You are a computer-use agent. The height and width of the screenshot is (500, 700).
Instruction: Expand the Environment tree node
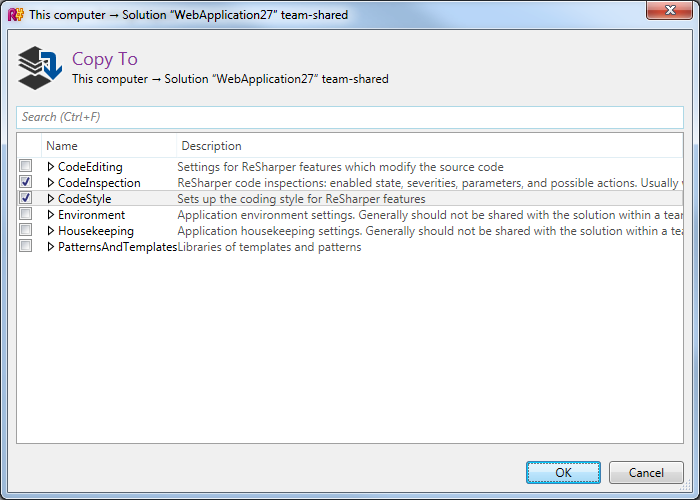click(x=50, y=215)
